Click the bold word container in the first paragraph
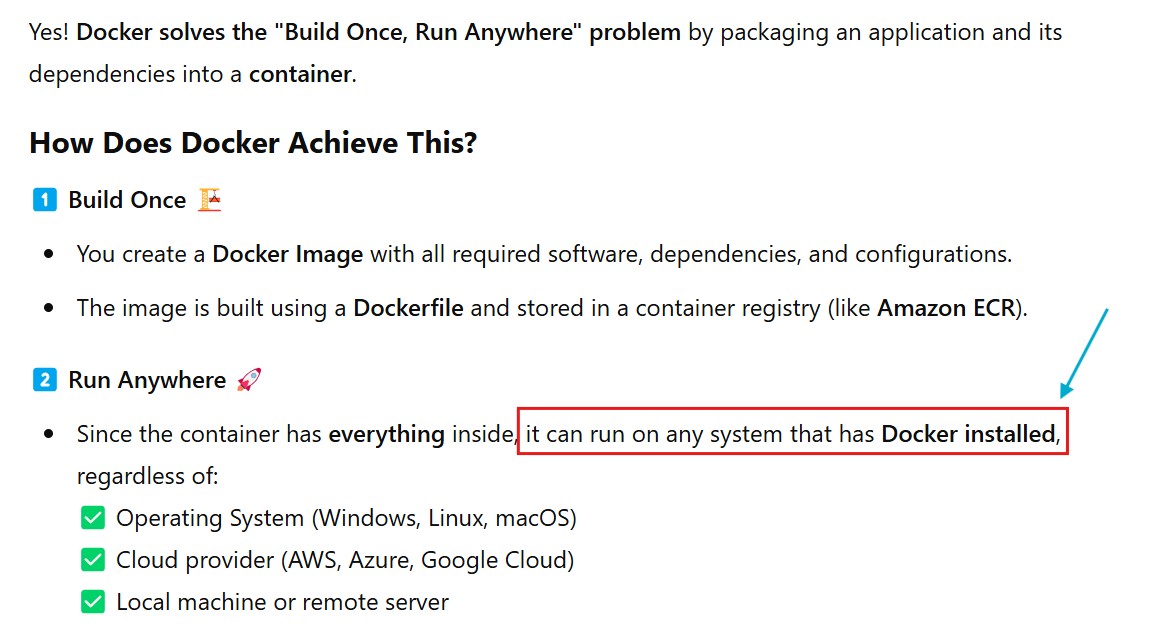1166x631 pixels. click(x=300, y=74)
